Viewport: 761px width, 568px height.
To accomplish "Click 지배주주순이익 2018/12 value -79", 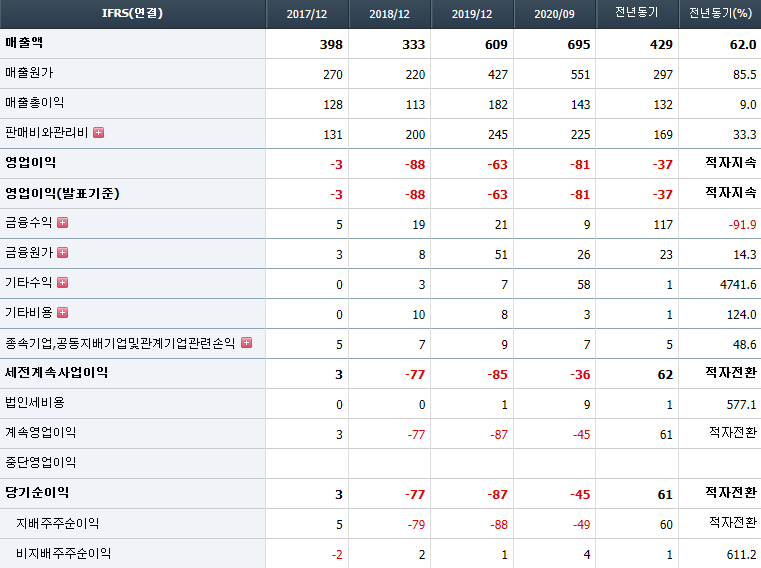I will tap(416, 525).
